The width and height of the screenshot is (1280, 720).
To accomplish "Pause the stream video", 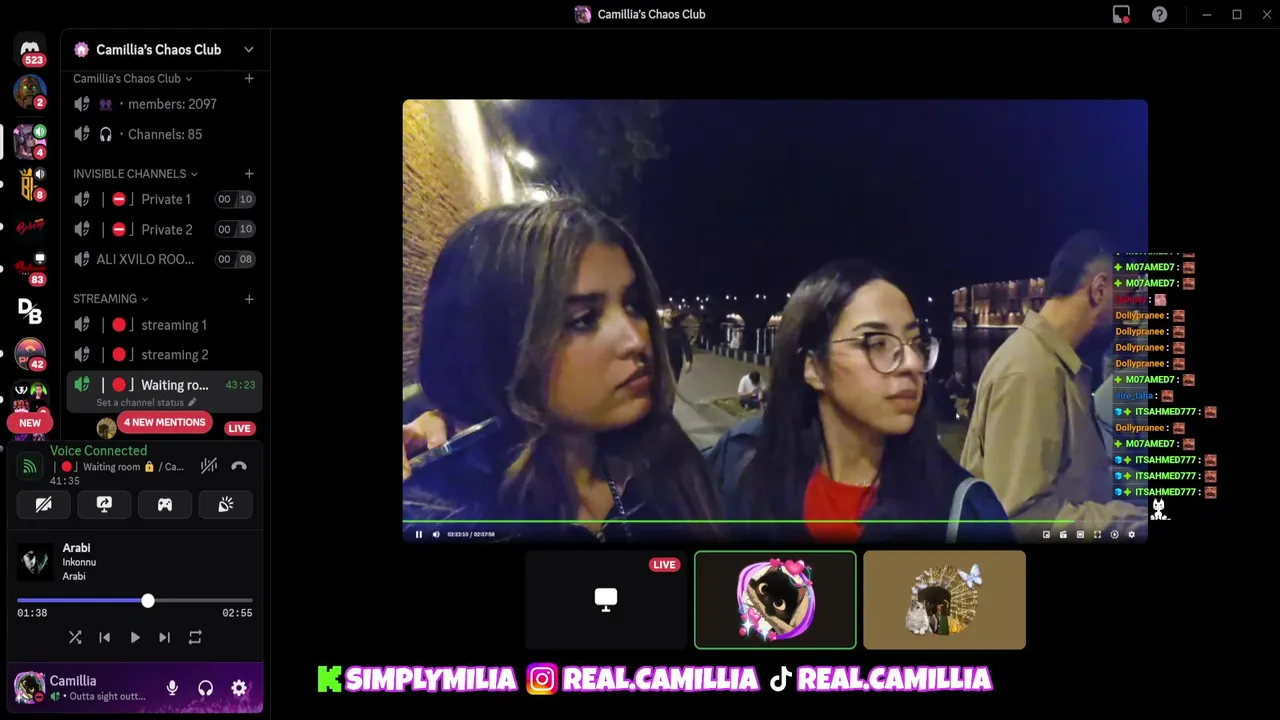I will (x=418, y=534).
